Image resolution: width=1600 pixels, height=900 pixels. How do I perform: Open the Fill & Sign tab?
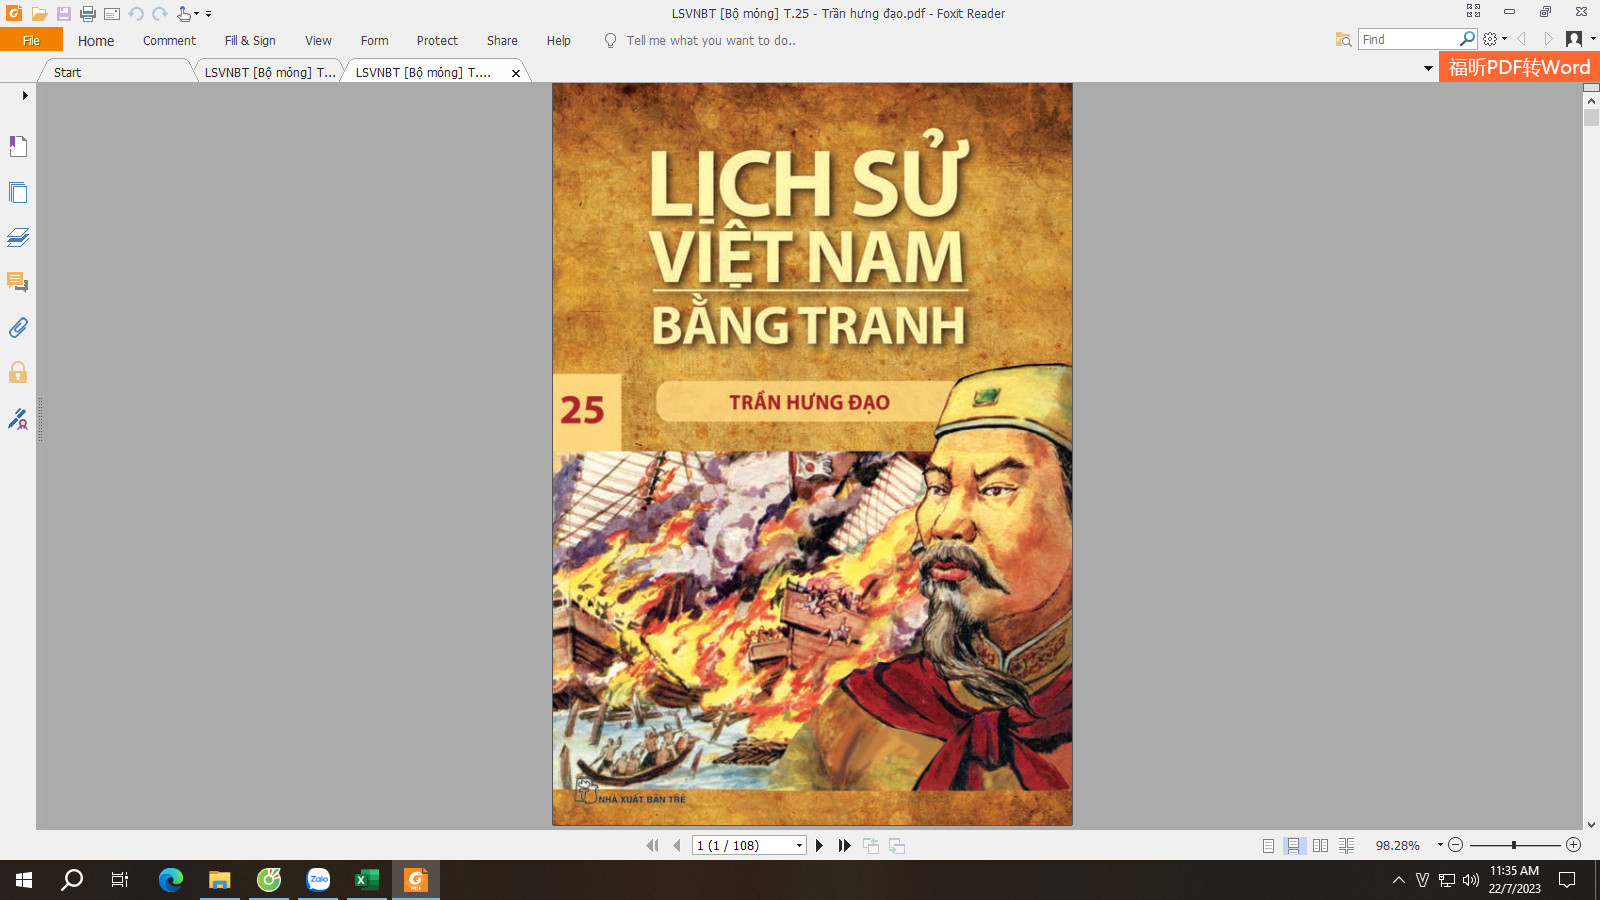250,41
